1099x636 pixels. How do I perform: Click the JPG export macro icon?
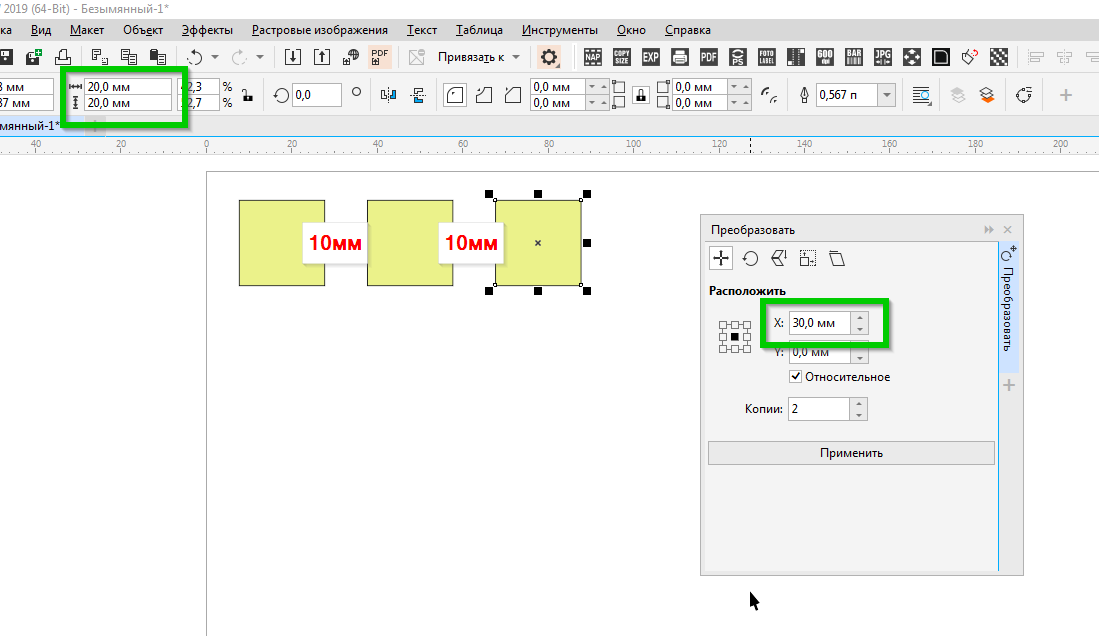point(883,57)
